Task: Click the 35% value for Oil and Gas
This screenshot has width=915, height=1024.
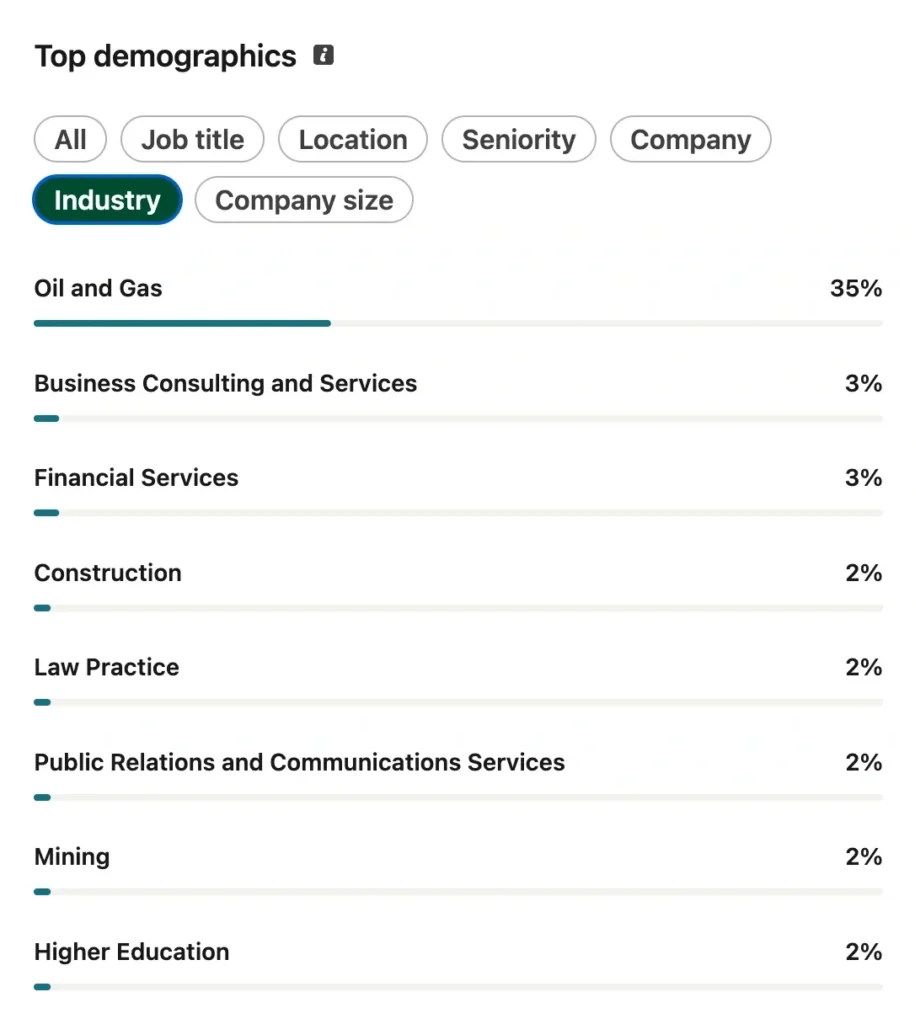Action: coord(856,288)
